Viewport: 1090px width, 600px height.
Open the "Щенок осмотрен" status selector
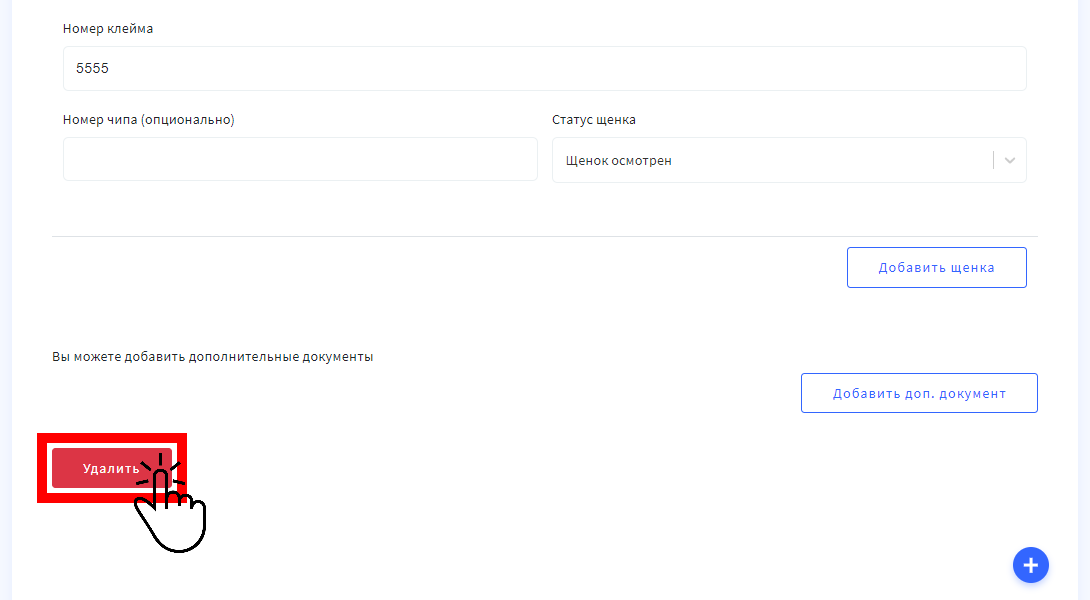pos(770,160)
